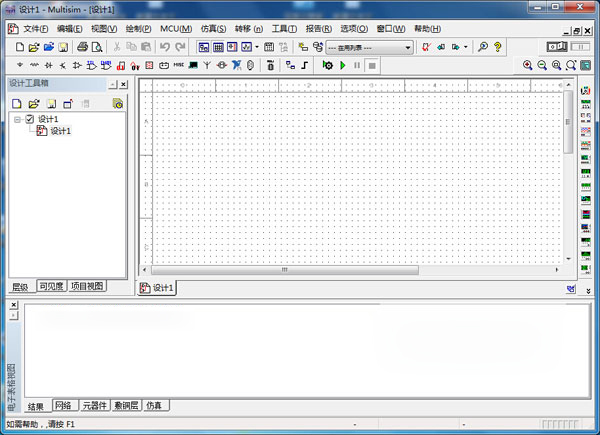Switch to the 项目视图 tab
The width and height of the screenshot is (600, 435).
(87, 286)
